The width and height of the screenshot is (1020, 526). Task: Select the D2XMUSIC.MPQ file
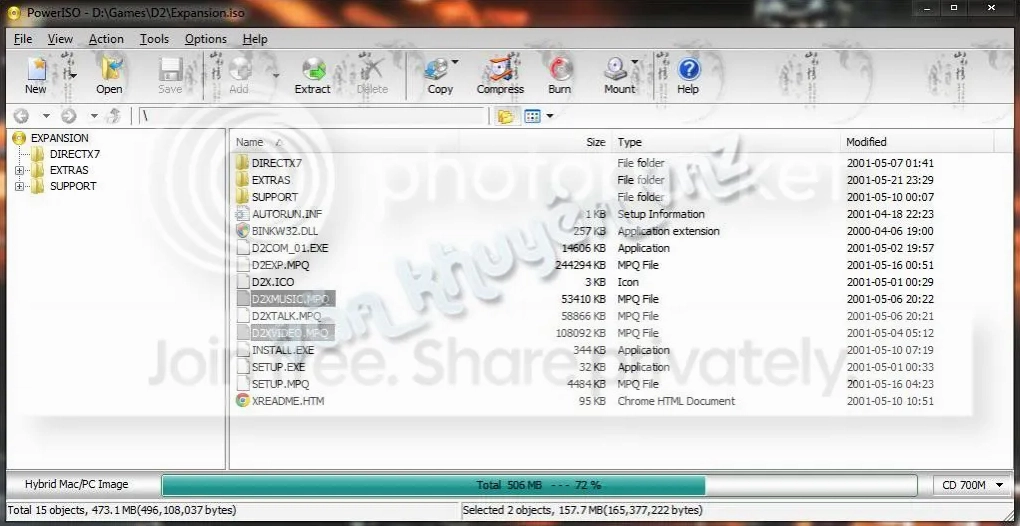[x=291, y=299]
